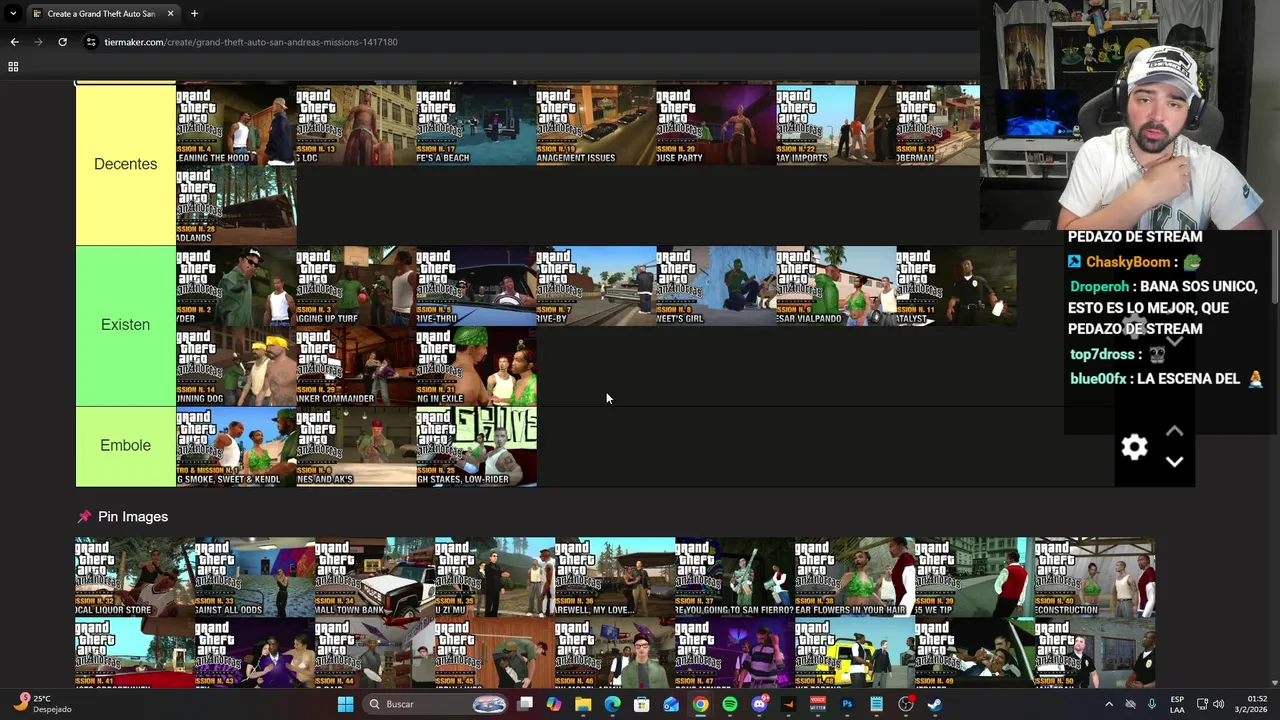This screenshot has width=1280, height=720.
Task: Pick the Wu Zi Mu mission thumbnail
Action: pos(495,577)
